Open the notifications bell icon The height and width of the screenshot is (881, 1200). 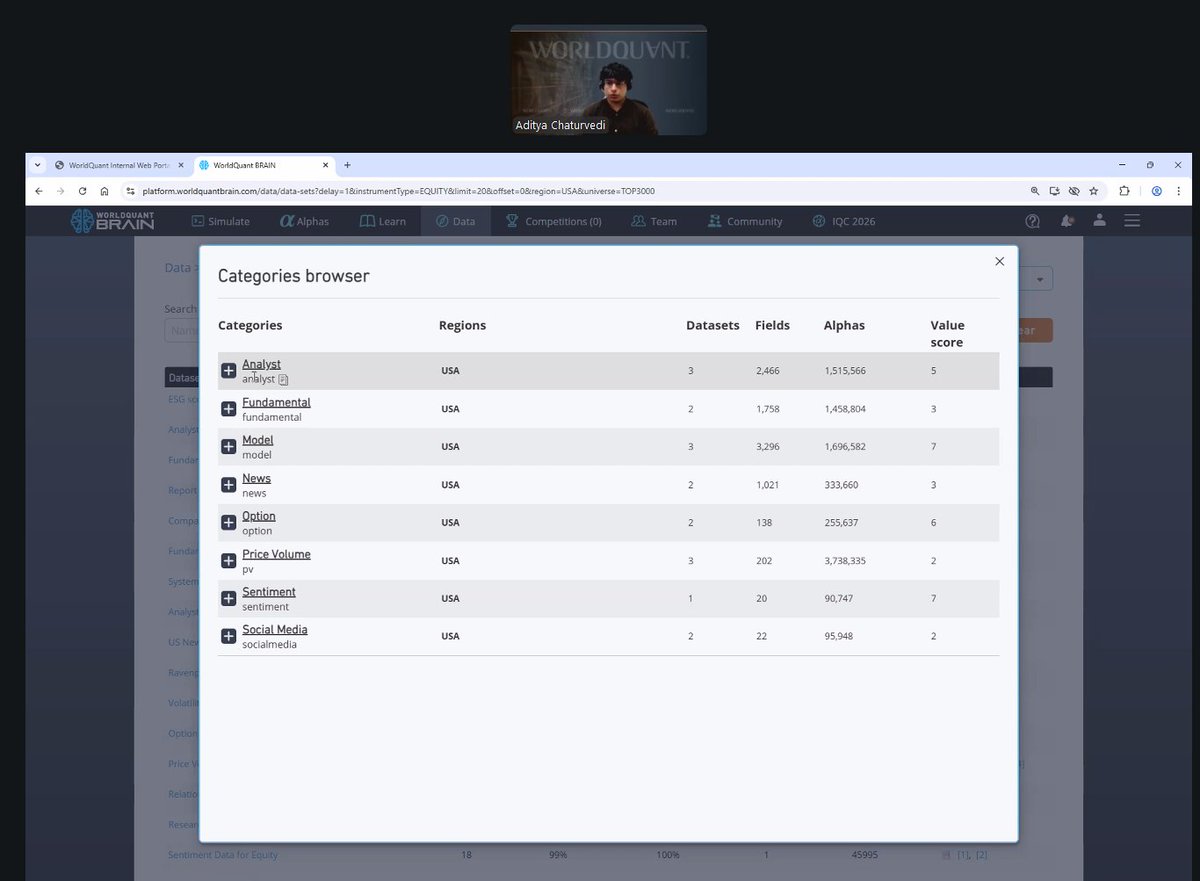click(x=1067, y=221)
